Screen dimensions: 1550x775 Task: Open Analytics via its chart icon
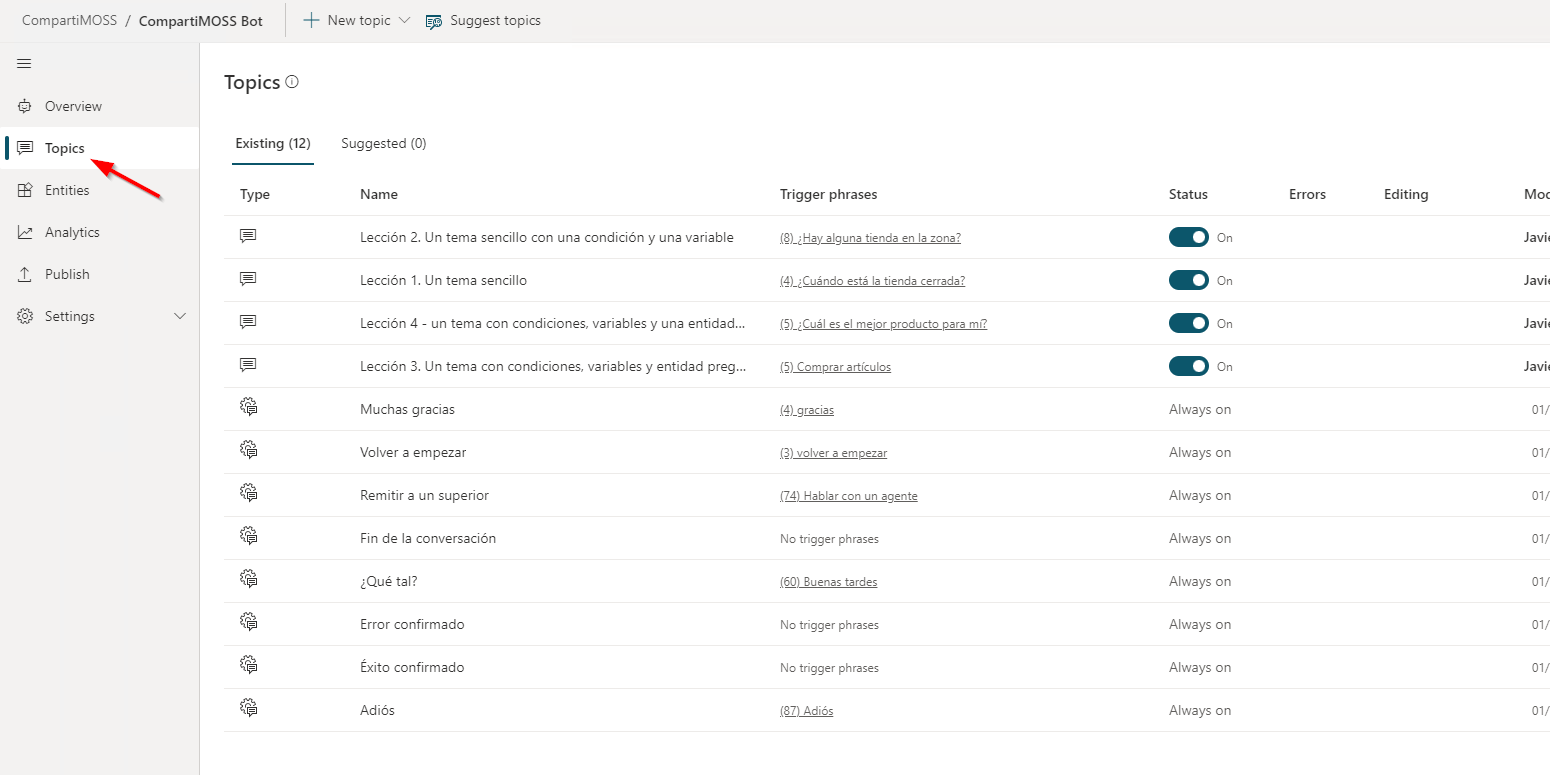pyautogui.click(x=25, y=232)
